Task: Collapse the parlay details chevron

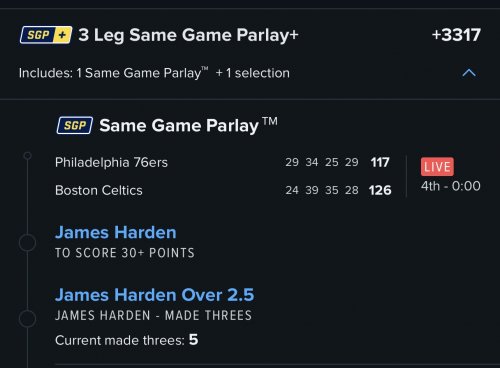Action: click(469, 73)
